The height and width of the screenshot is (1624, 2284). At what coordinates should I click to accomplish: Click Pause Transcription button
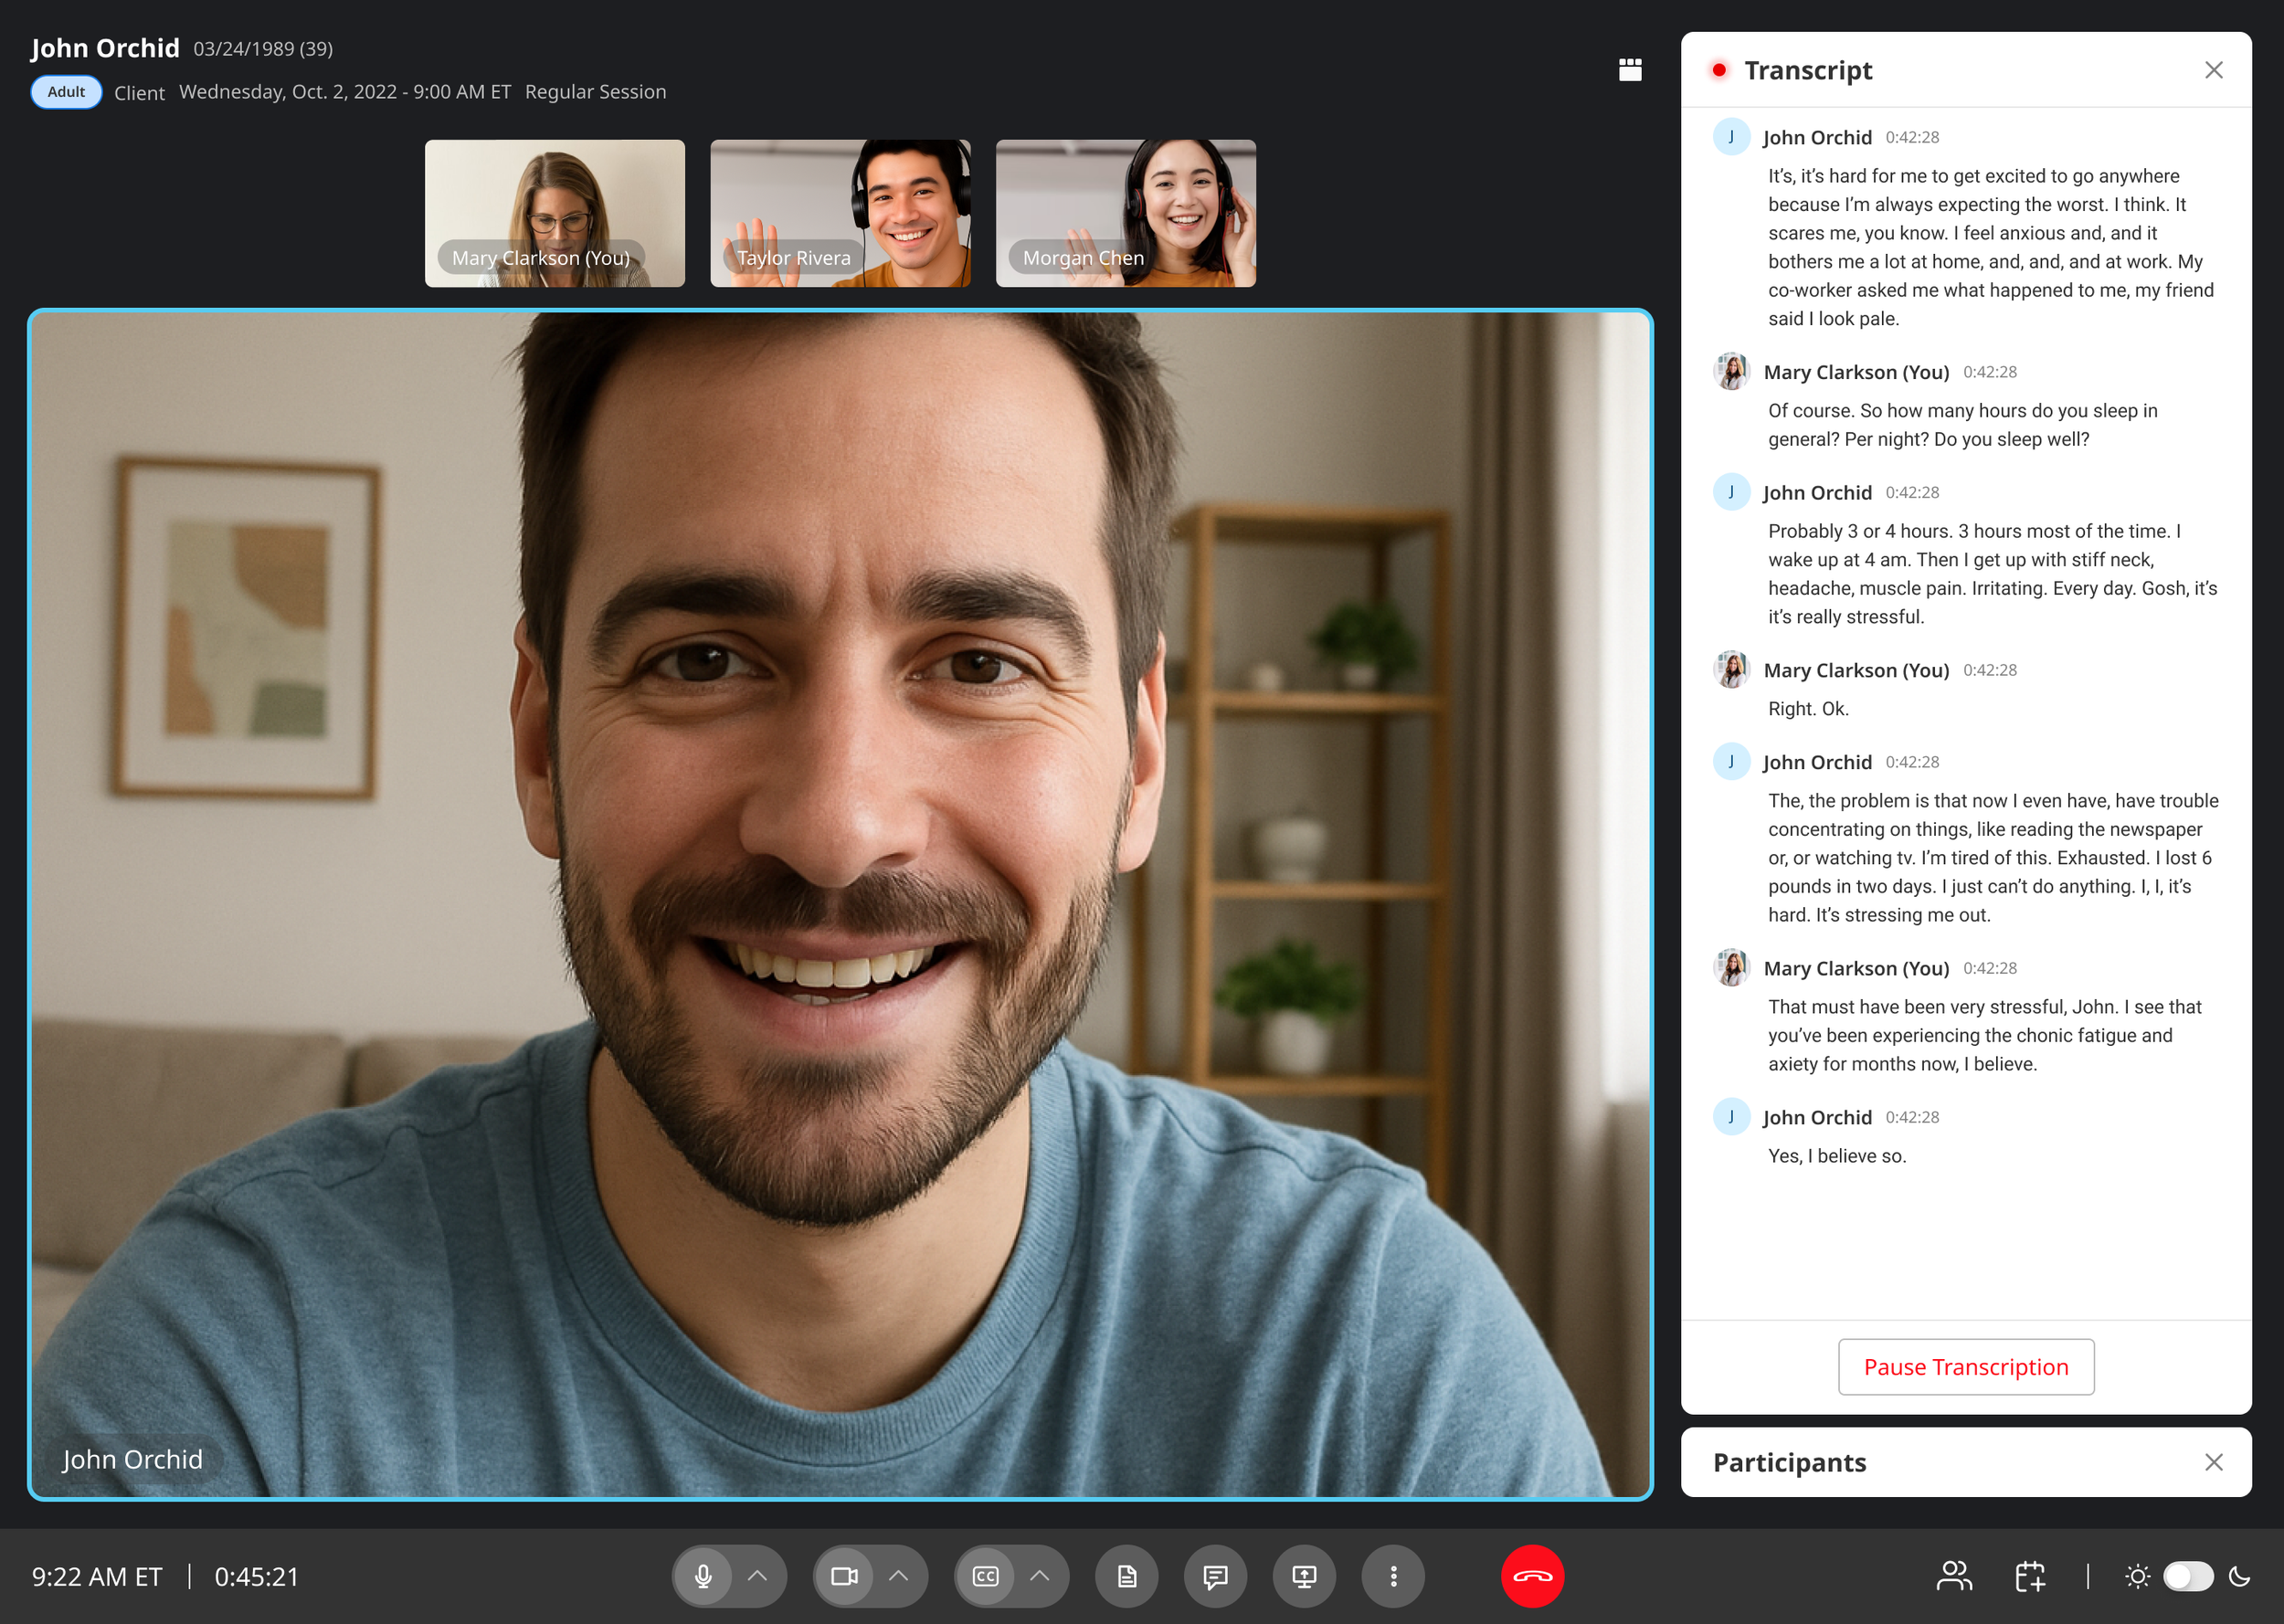(x=1965, y=1366)
